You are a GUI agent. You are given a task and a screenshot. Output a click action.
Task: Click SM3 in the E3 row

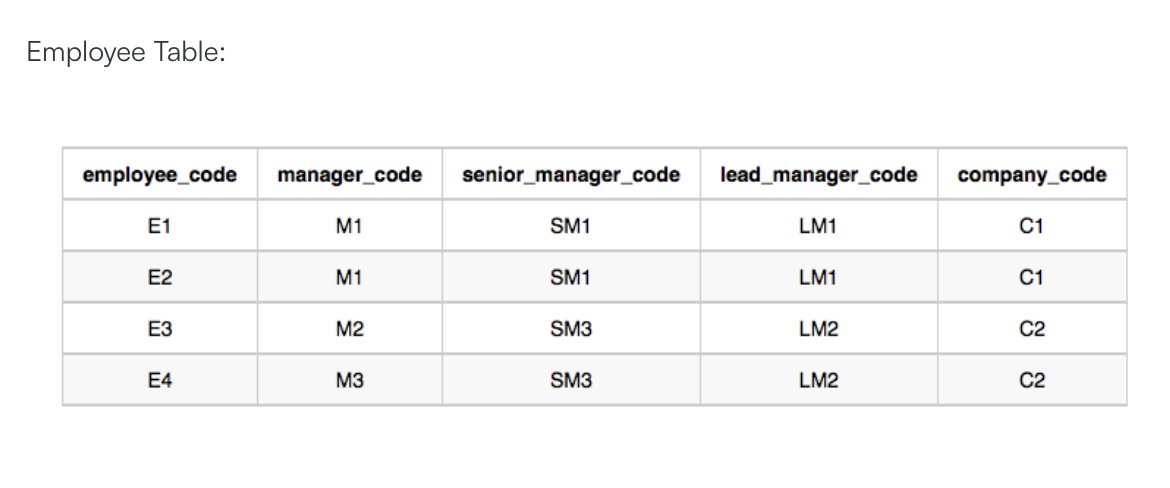pos(571,328)
